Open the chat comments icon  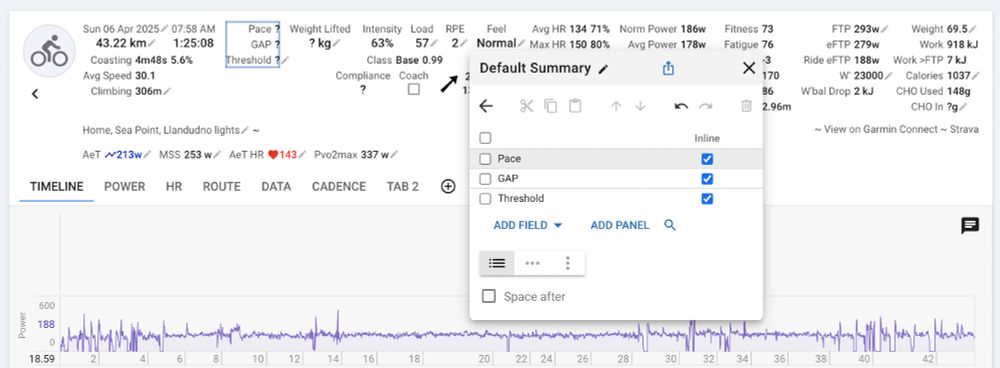(x=970, y=225)
